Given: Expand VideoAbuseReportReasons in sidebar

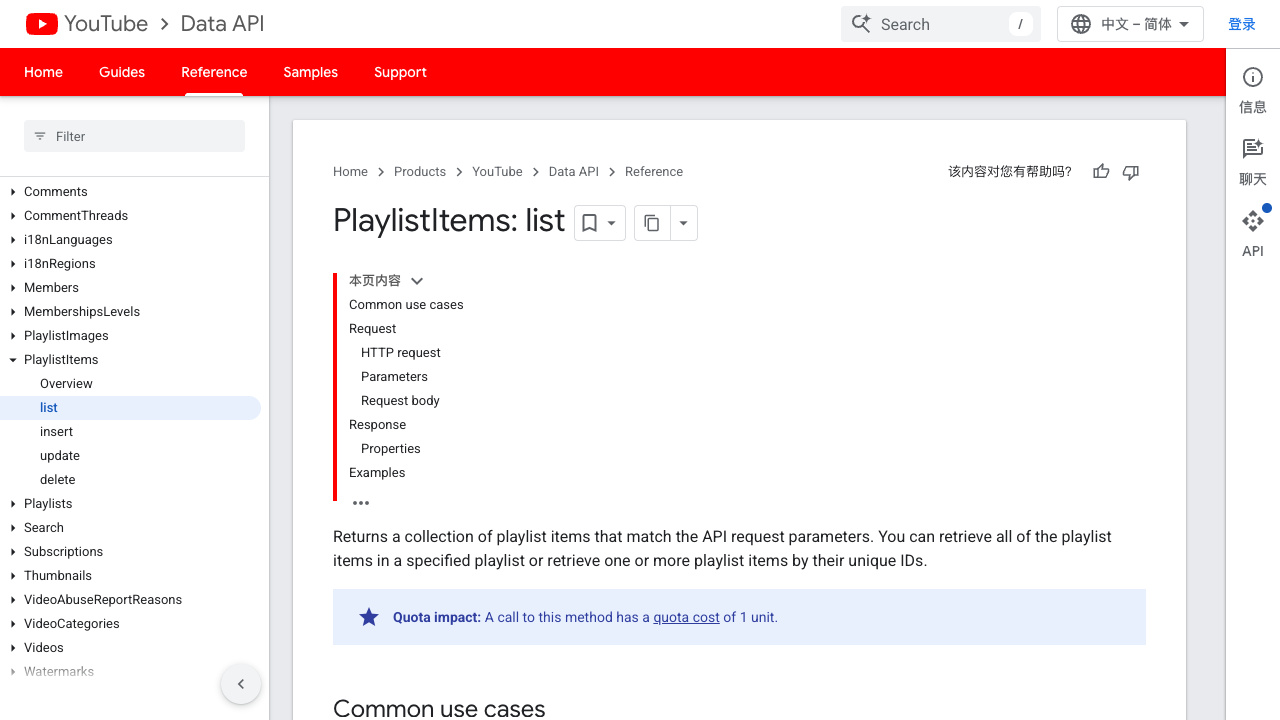Looking at the screenshot, I should pyautogui.click(x=13, y=600).
